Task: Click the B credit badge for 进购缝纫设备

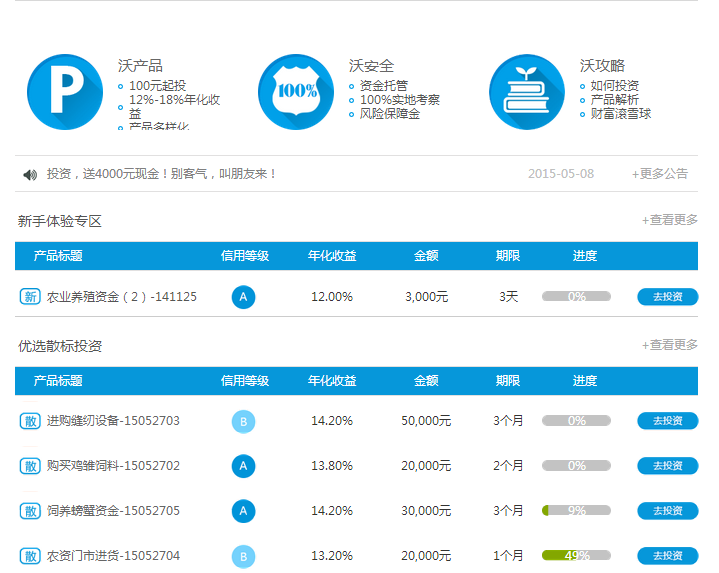Action: [243, 421]
